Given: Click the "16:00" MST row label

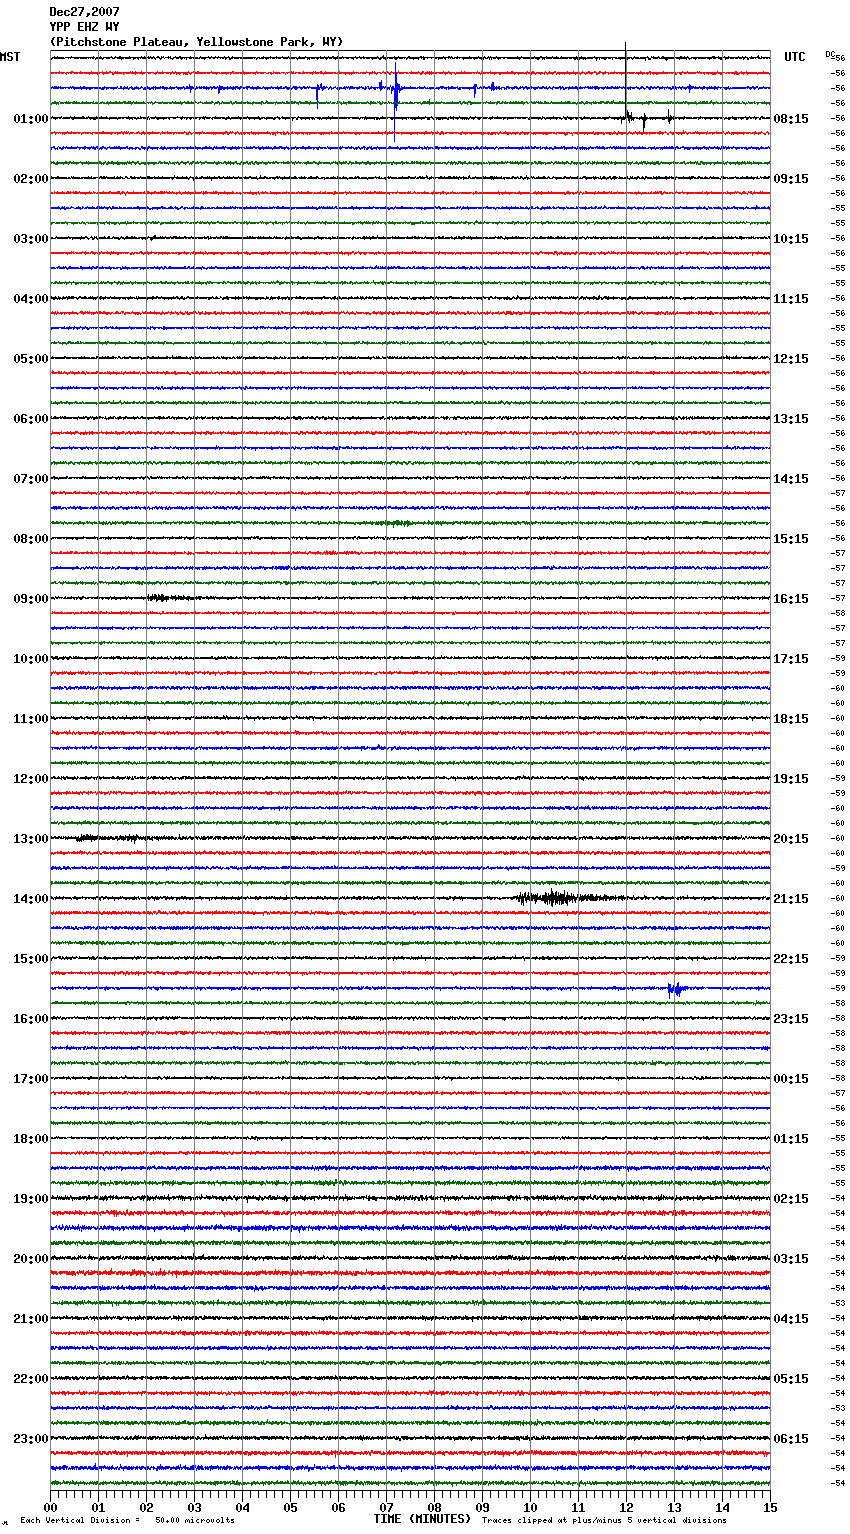Looking at the screenshot, I should click(31, 1019).
